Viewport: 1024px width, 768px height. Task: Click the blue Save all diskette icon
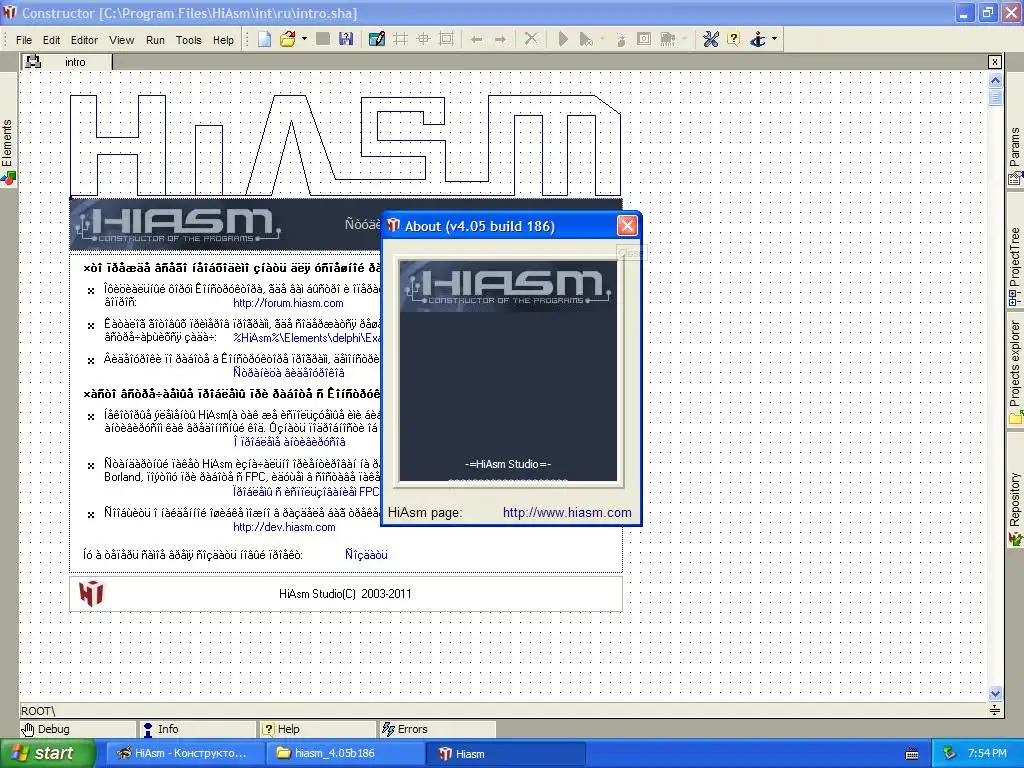click(x=346, y=39)
